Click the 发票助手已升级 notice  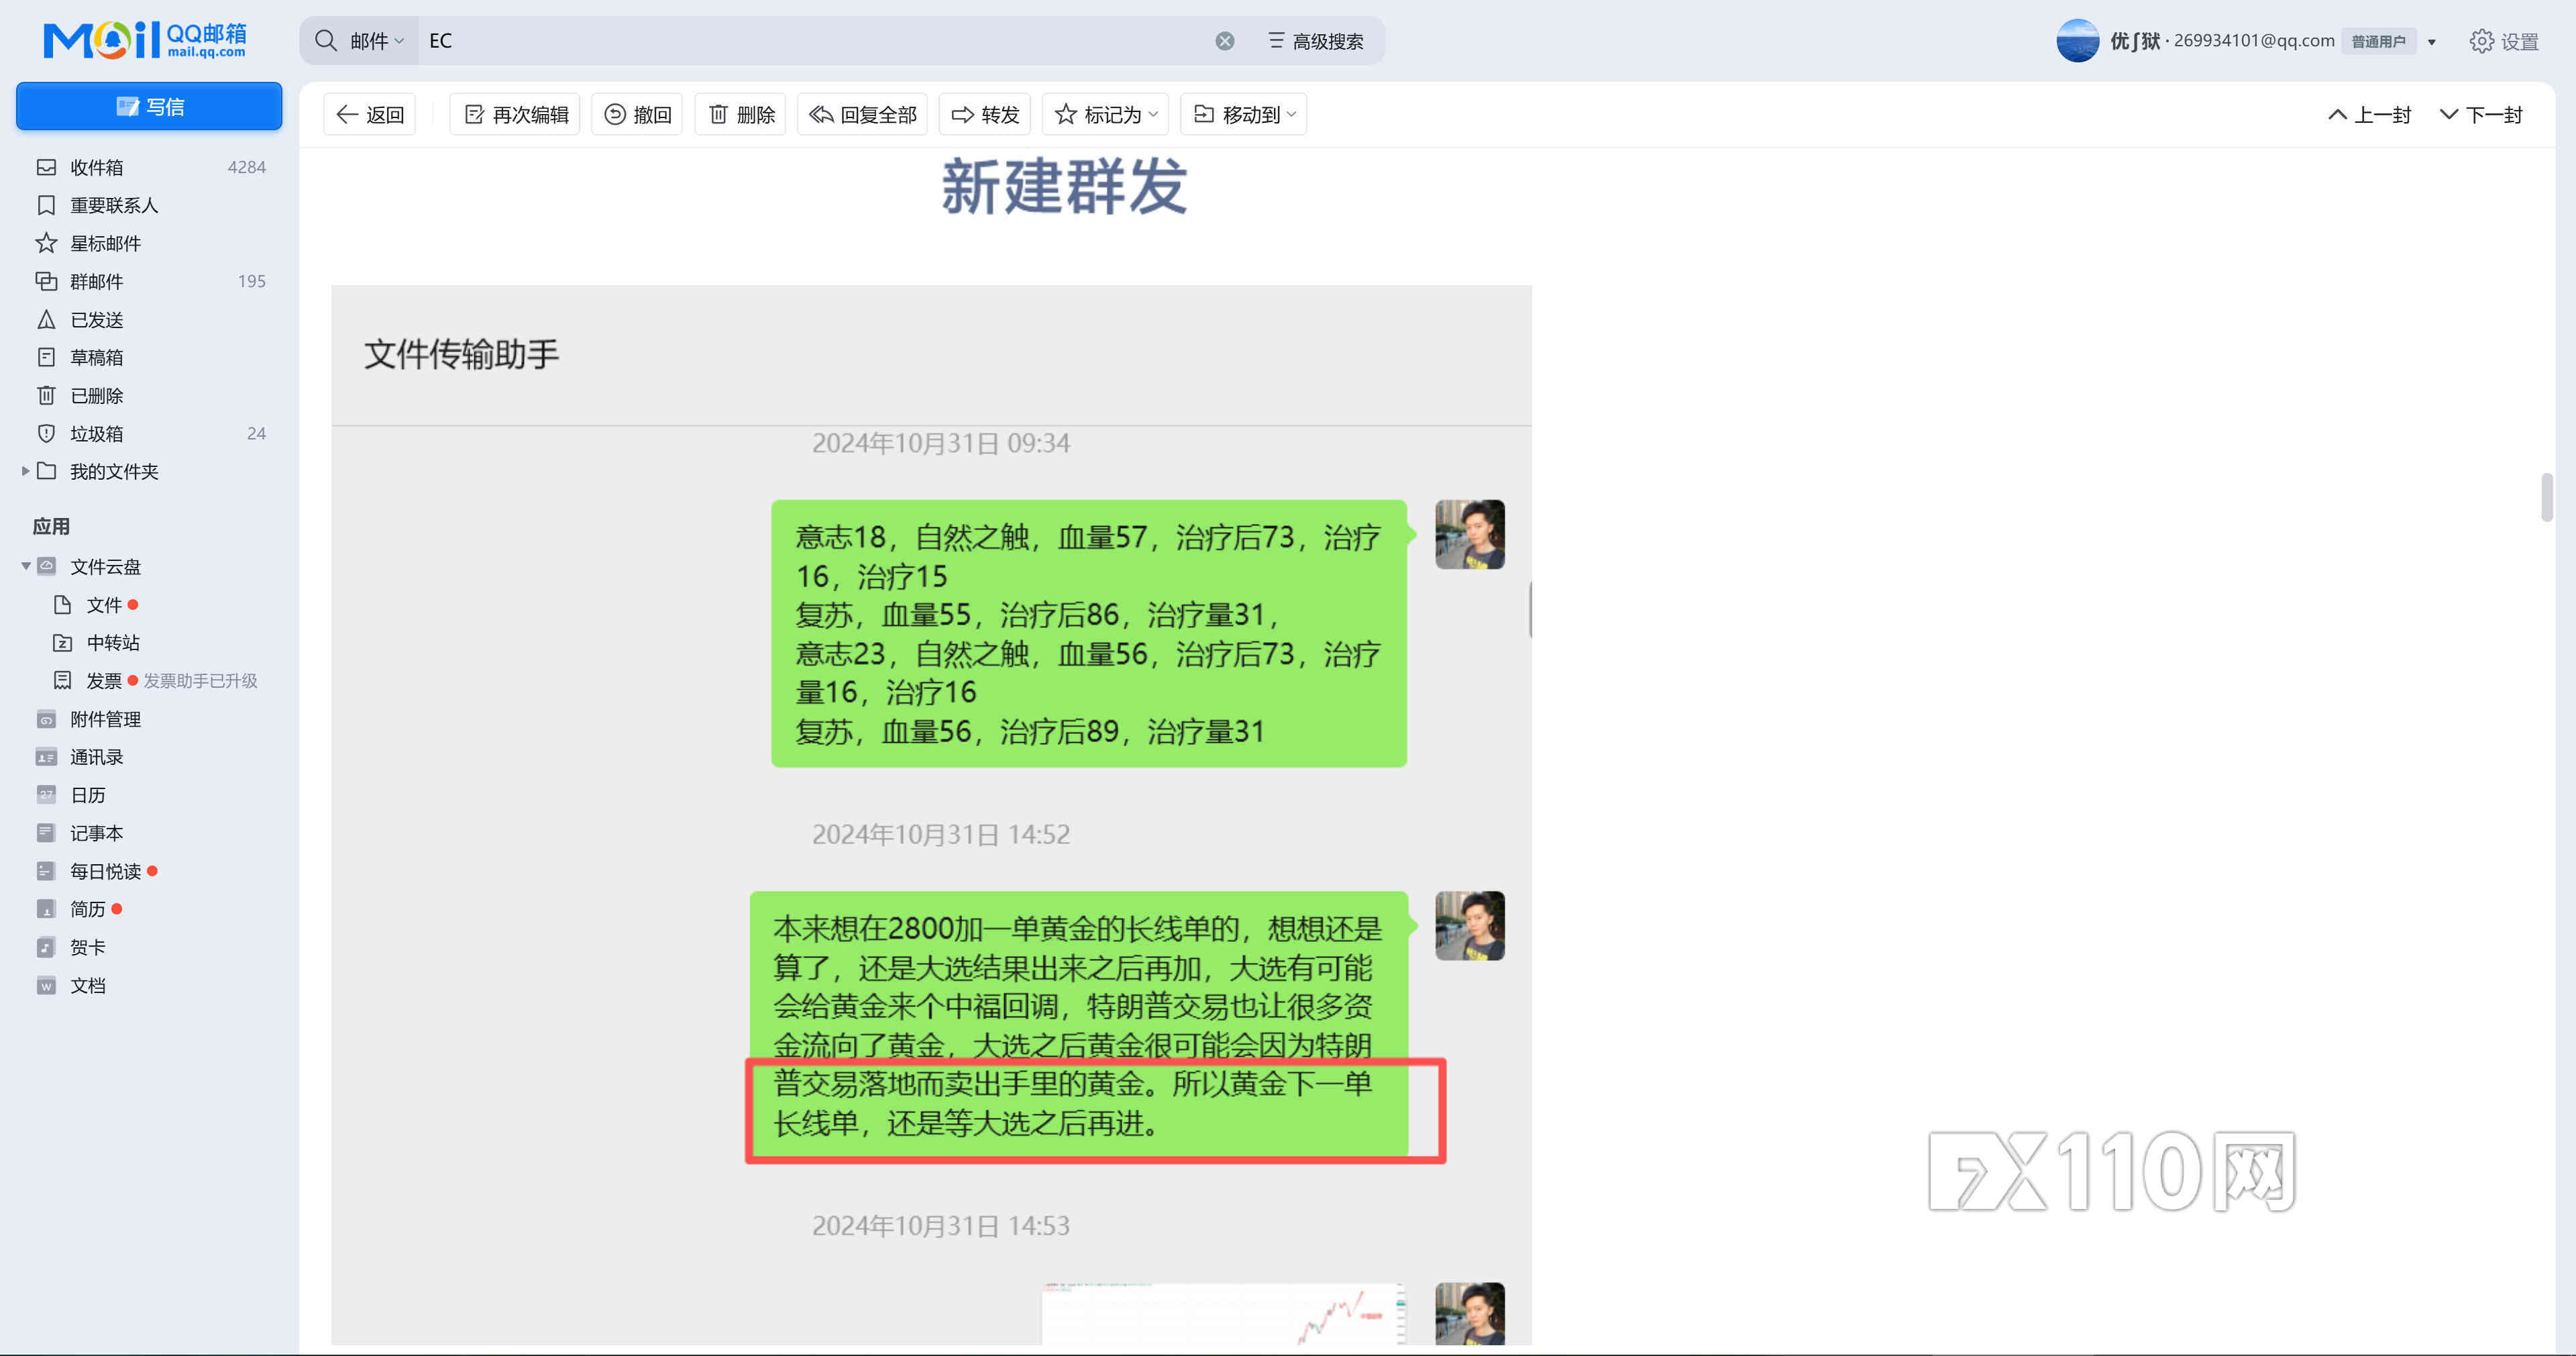tap(200, 680)
